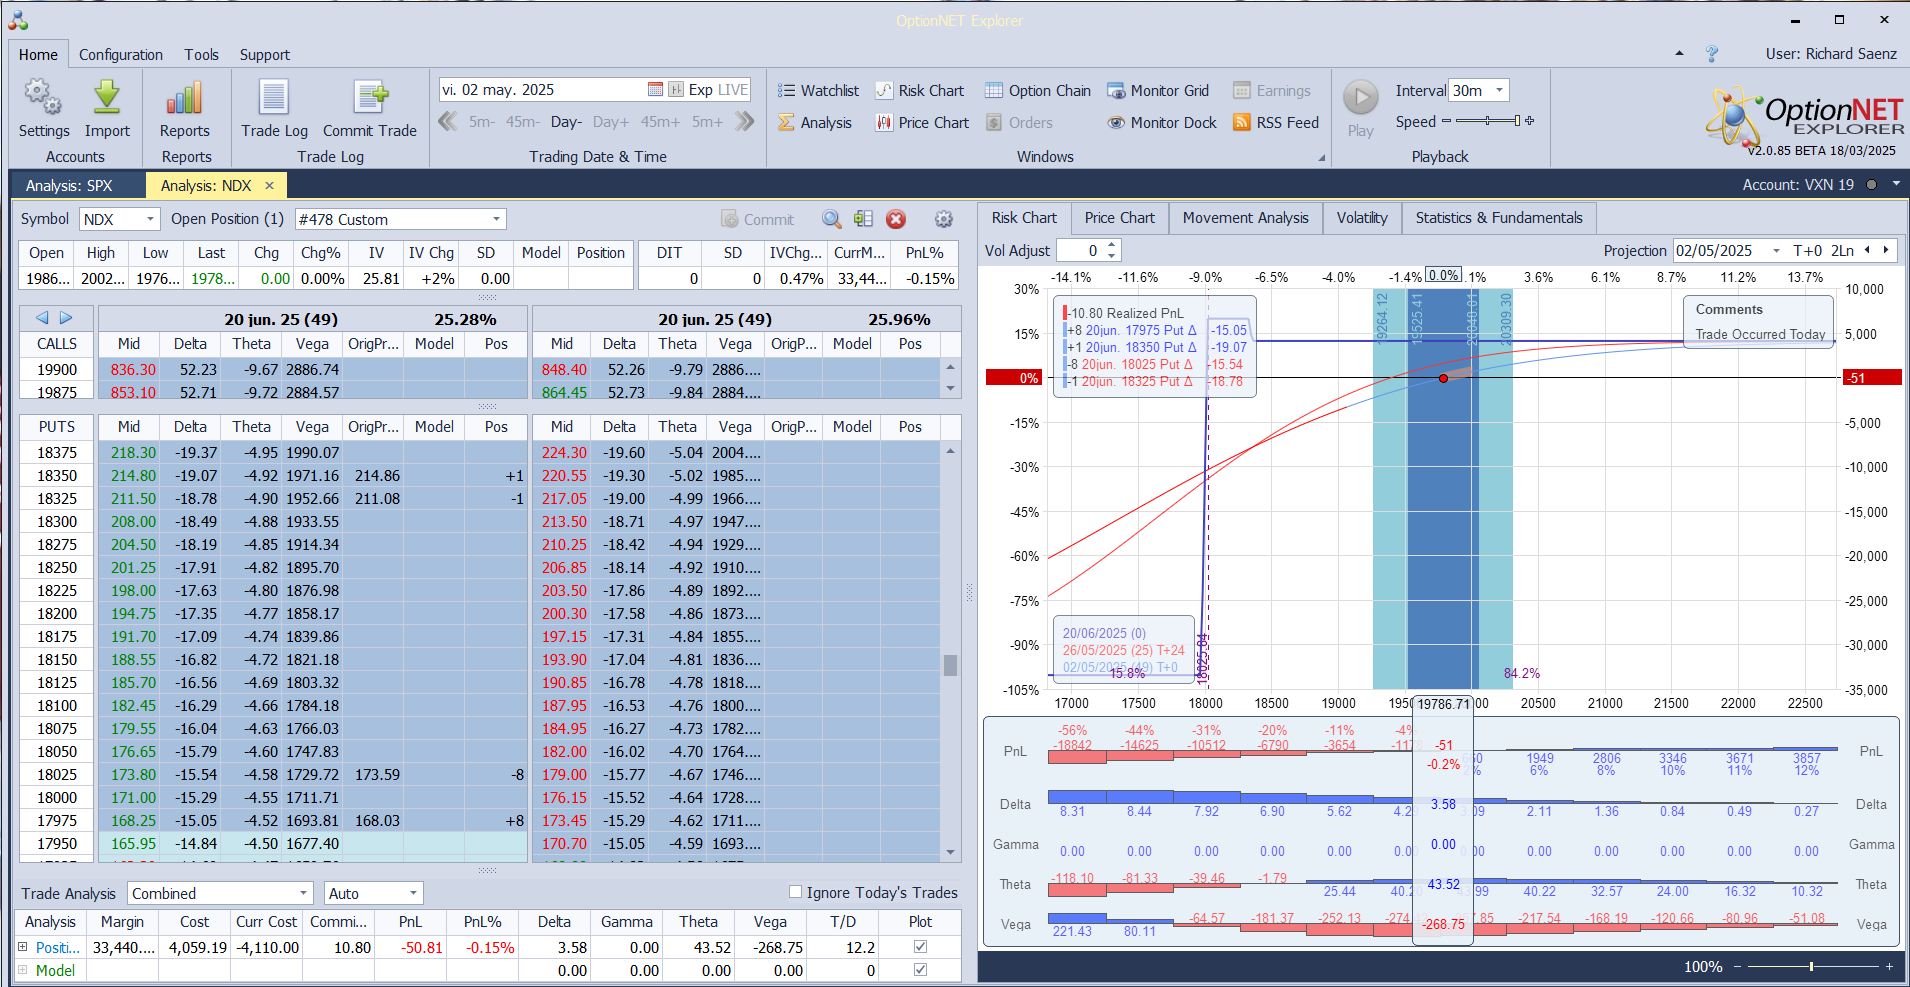Open the calendar date picker icon
1910x987 pixels.
click(x=655, y=89)
